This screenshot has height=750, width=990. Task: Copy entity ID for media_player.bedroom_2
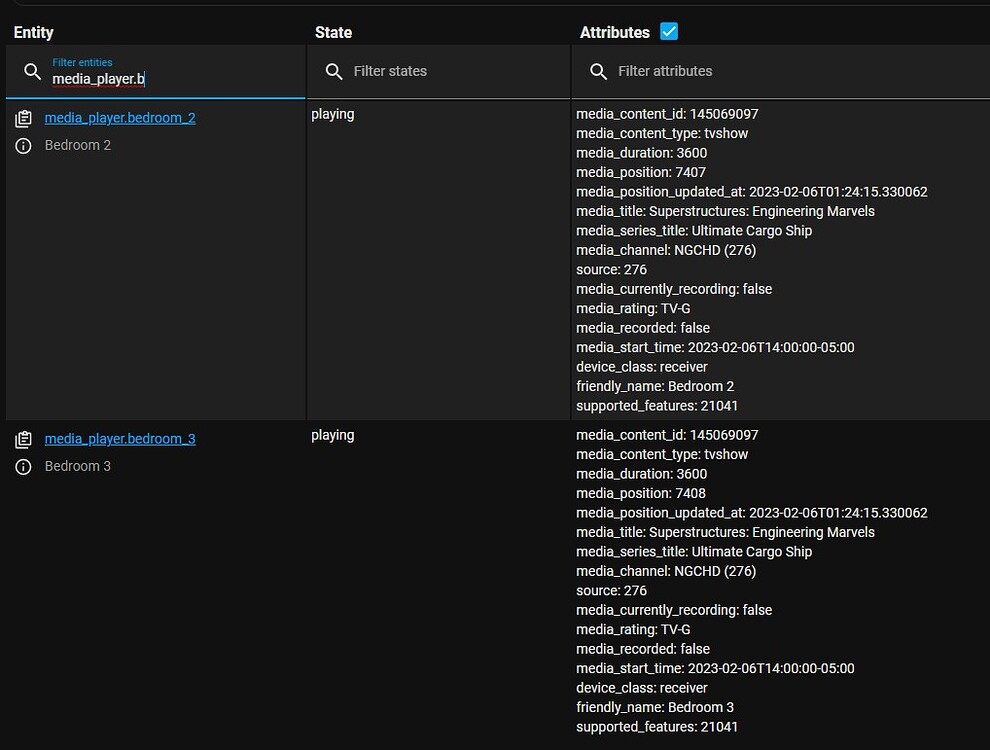24,117
